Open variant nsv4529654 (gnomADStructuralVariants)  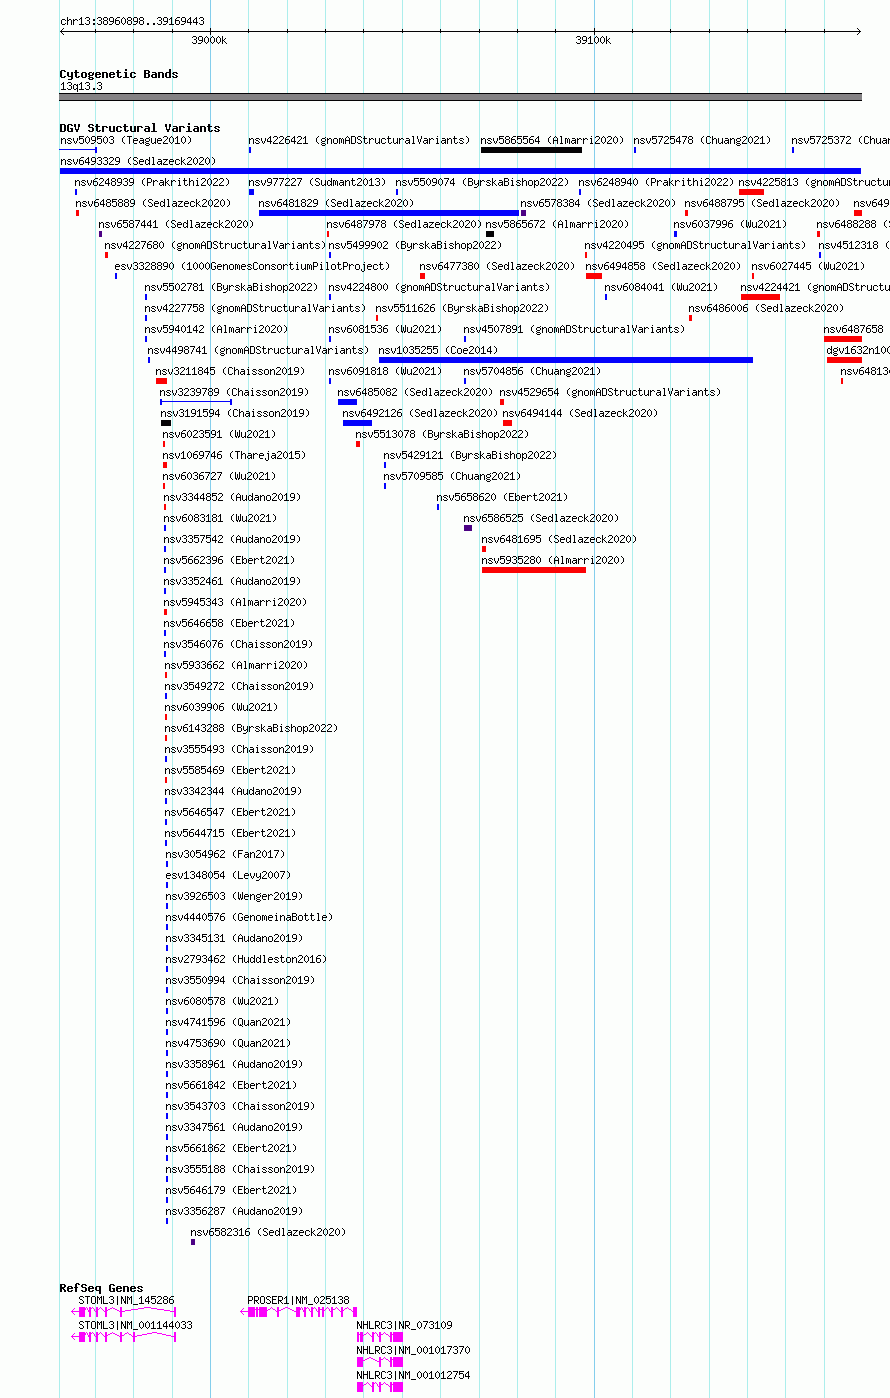(x=610, y=393)
